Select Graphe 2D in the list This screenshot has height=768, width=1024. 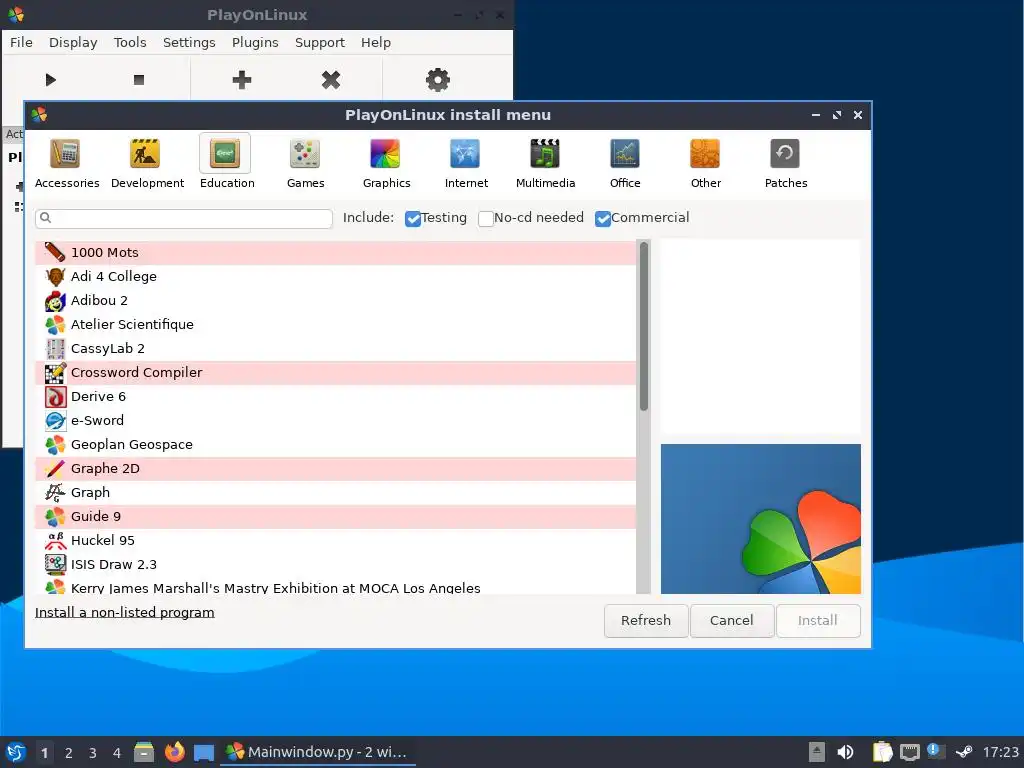tap(335, 468)
